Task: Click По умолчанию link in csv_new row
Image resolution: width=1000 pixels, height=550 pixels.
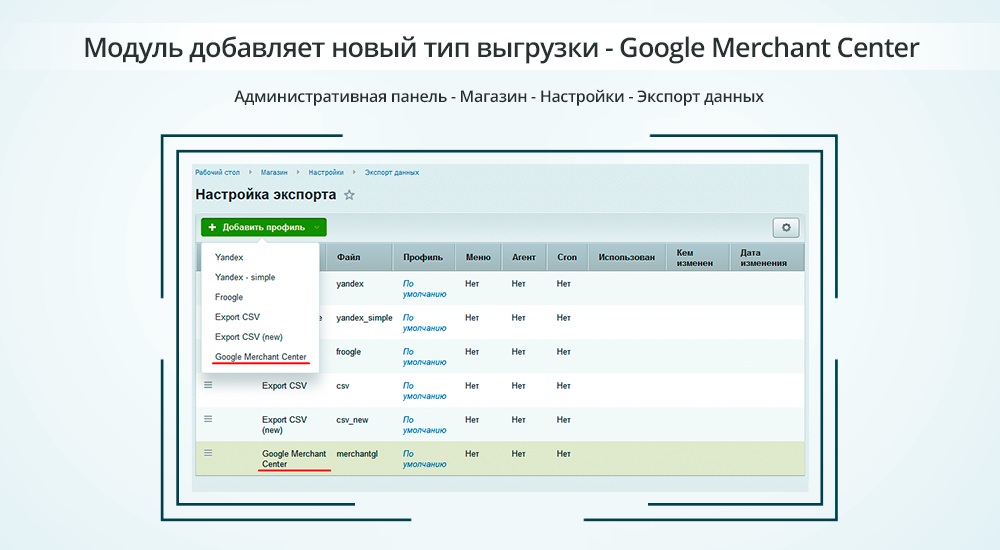Action: 424,425
